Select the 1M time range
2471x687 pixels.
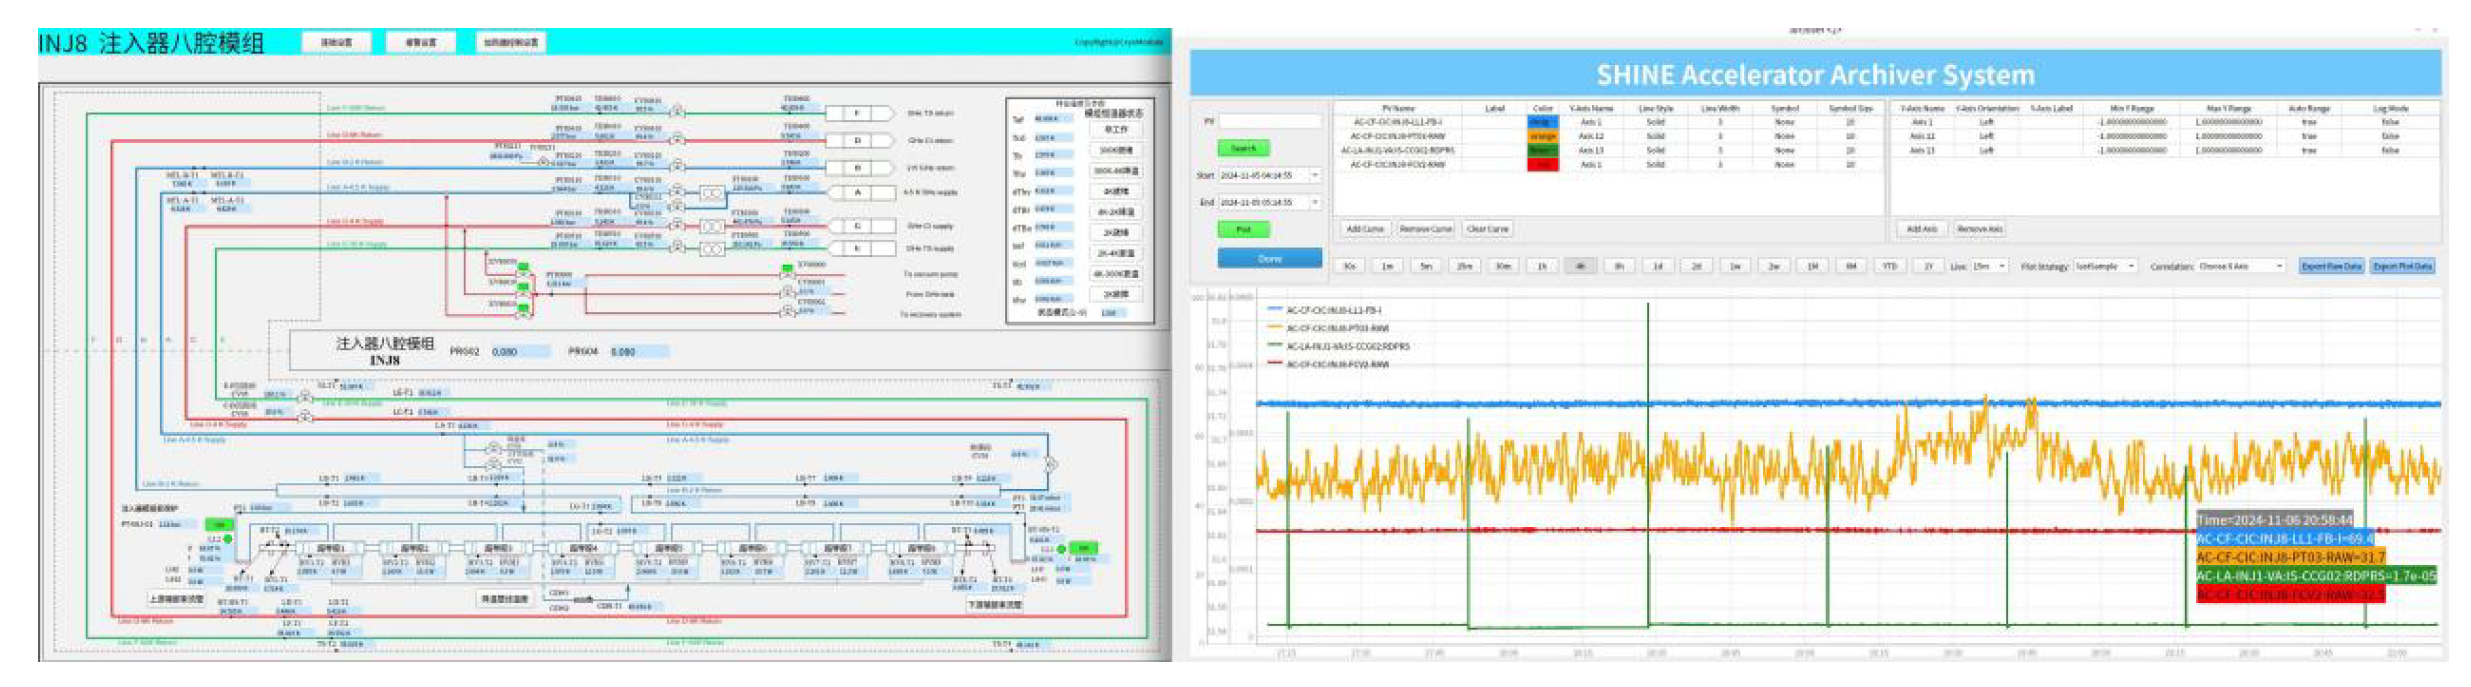(x=1812, y=266)
